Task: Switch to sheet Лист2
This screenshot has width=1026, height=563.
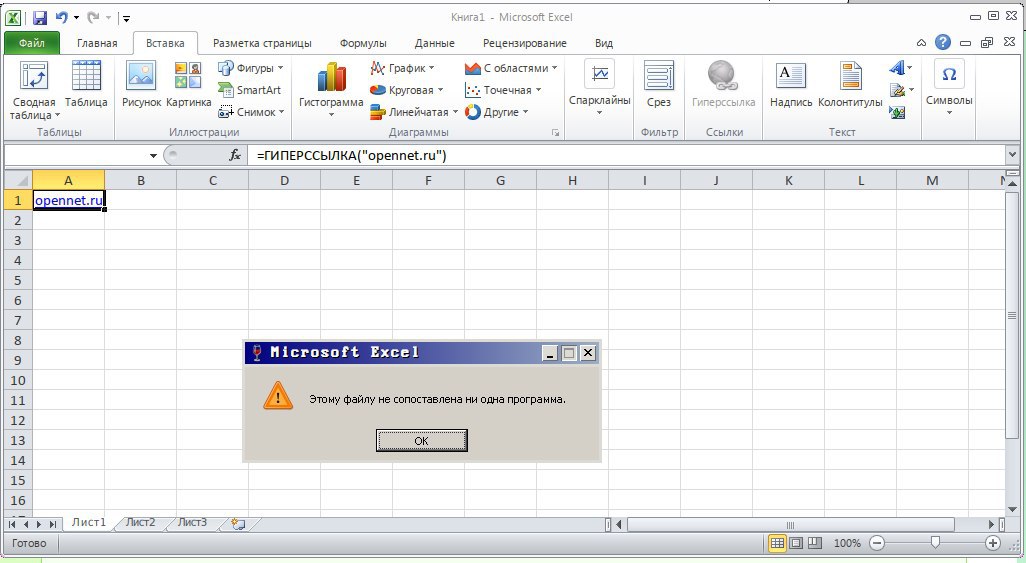Action: click(141, 522)
